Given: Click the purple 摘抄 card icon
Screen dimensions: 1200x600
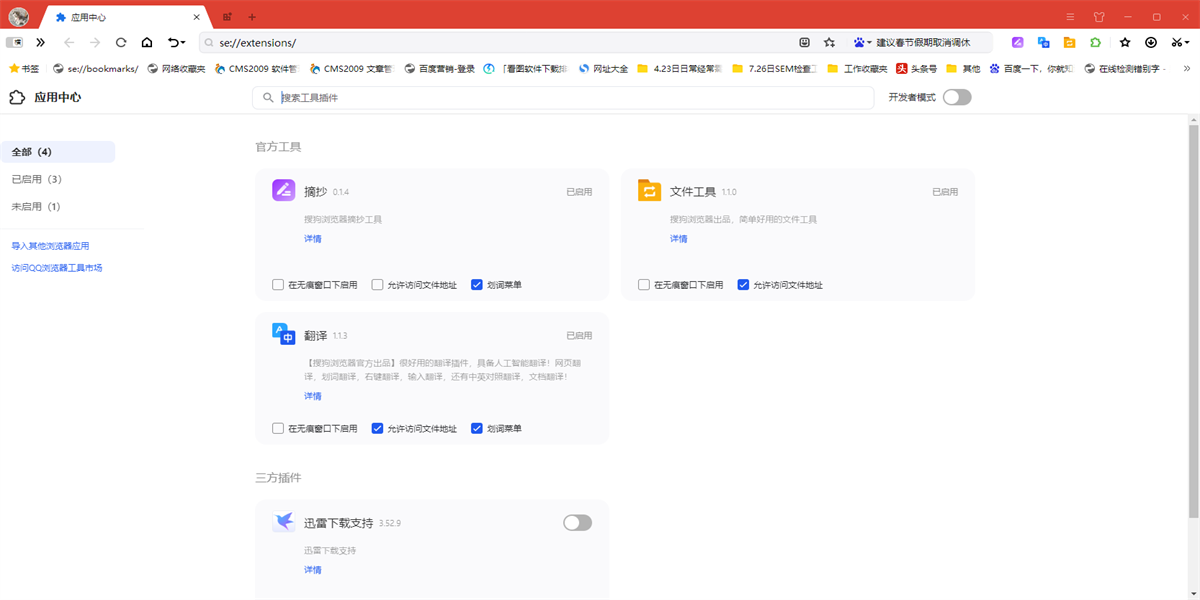Looking at the screenshot, I should 283,190.
